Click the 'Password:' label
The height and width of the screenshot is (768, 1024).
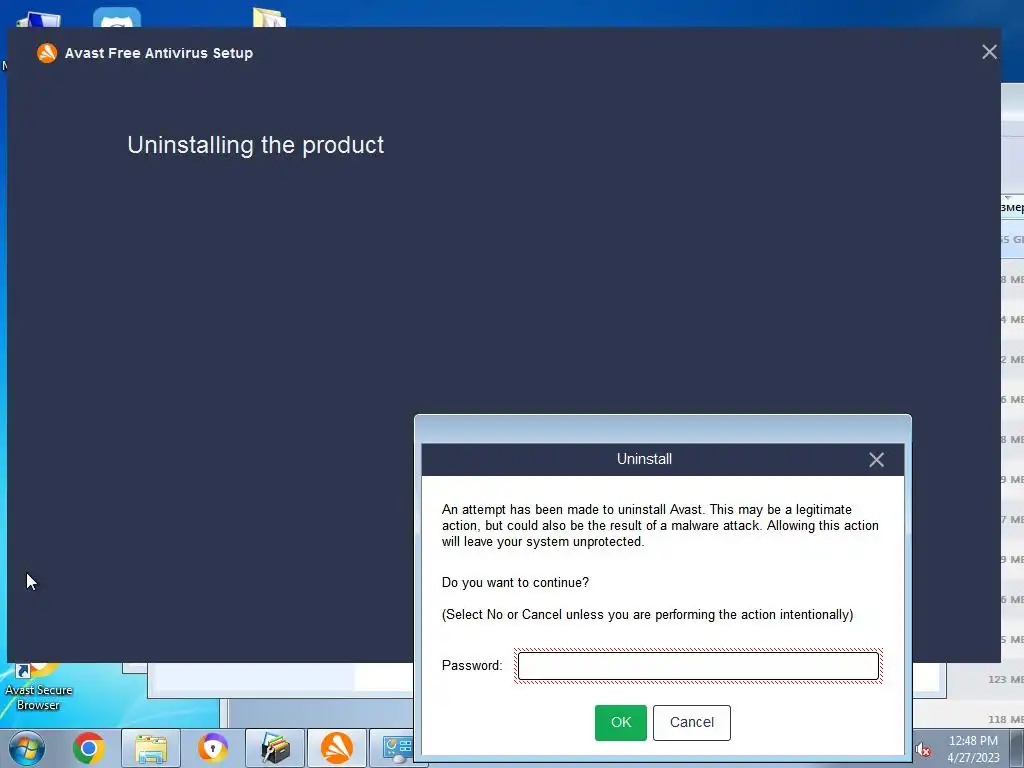[472, 665]
